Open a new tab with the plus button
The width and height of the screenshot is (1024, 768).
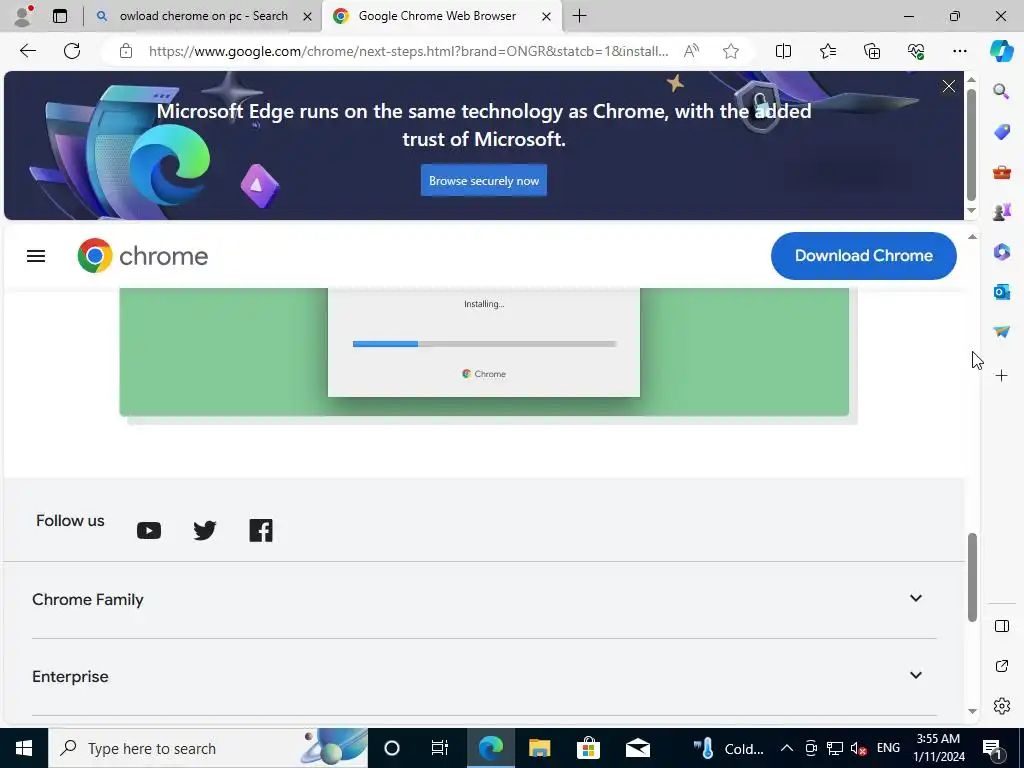[x=579, y=16]
